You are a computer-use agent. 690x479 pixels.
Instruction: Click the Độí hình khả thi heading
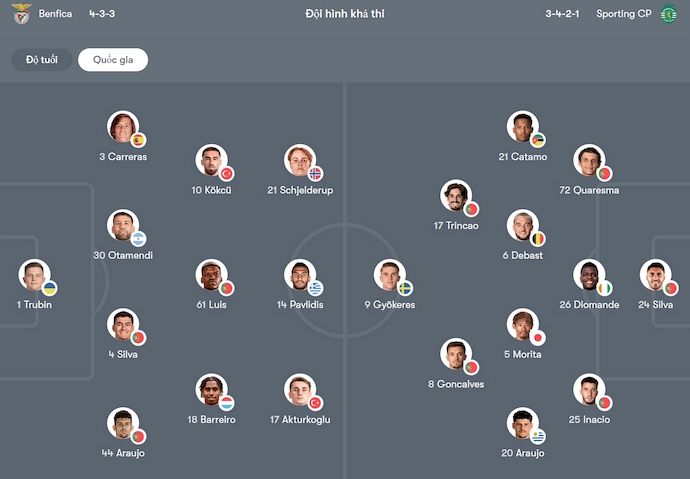(345, 14)
